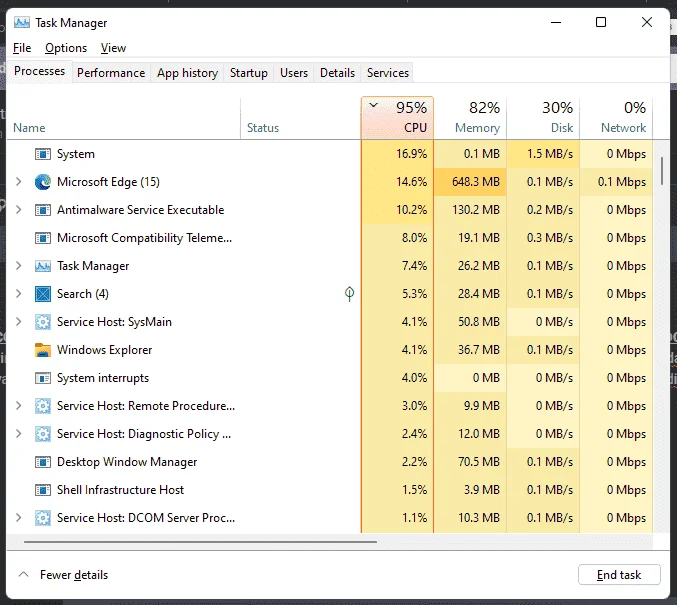
Task: Click the Fewer details link
Action: (74, 575)
